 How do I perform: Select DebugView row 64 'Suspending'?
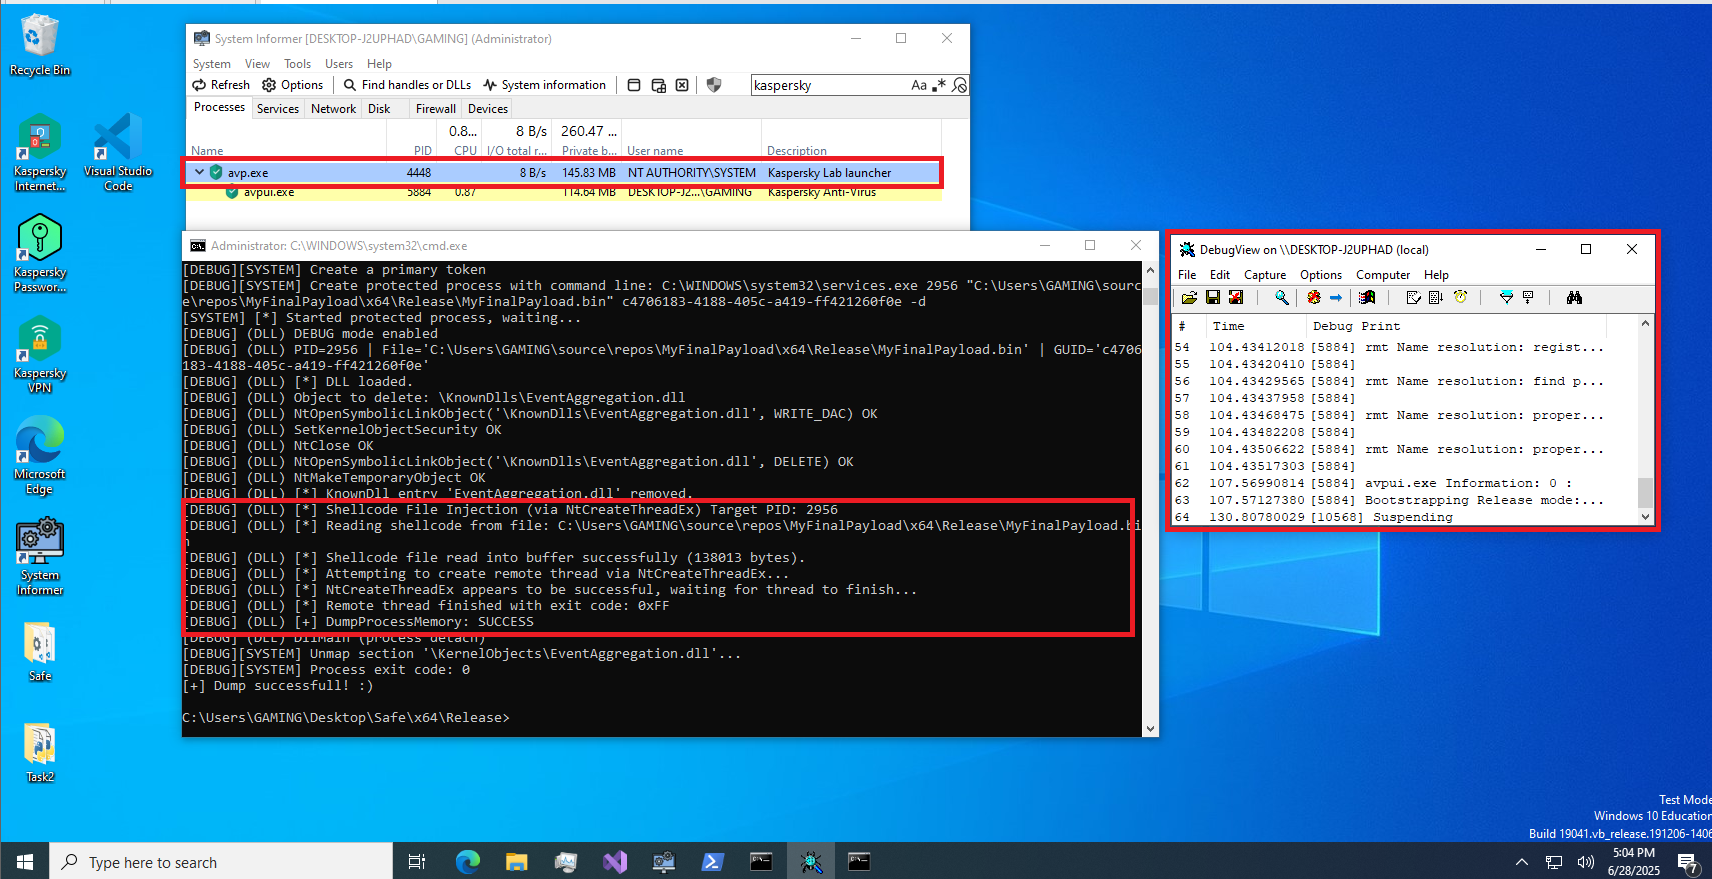1405,517
